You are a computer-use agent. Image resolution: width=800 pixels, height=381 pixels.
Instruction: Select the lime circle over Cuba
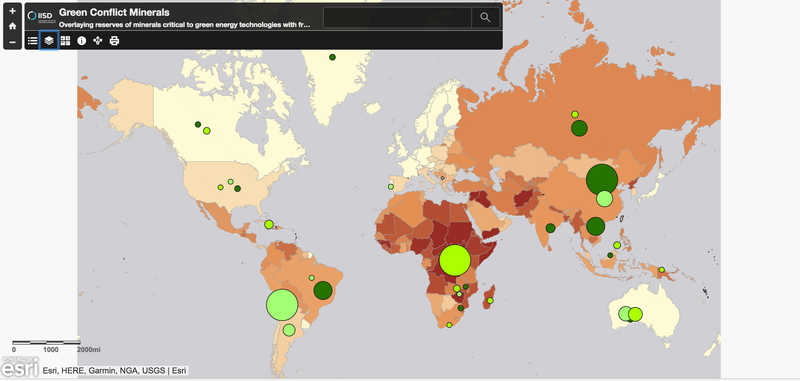(269, 224)
